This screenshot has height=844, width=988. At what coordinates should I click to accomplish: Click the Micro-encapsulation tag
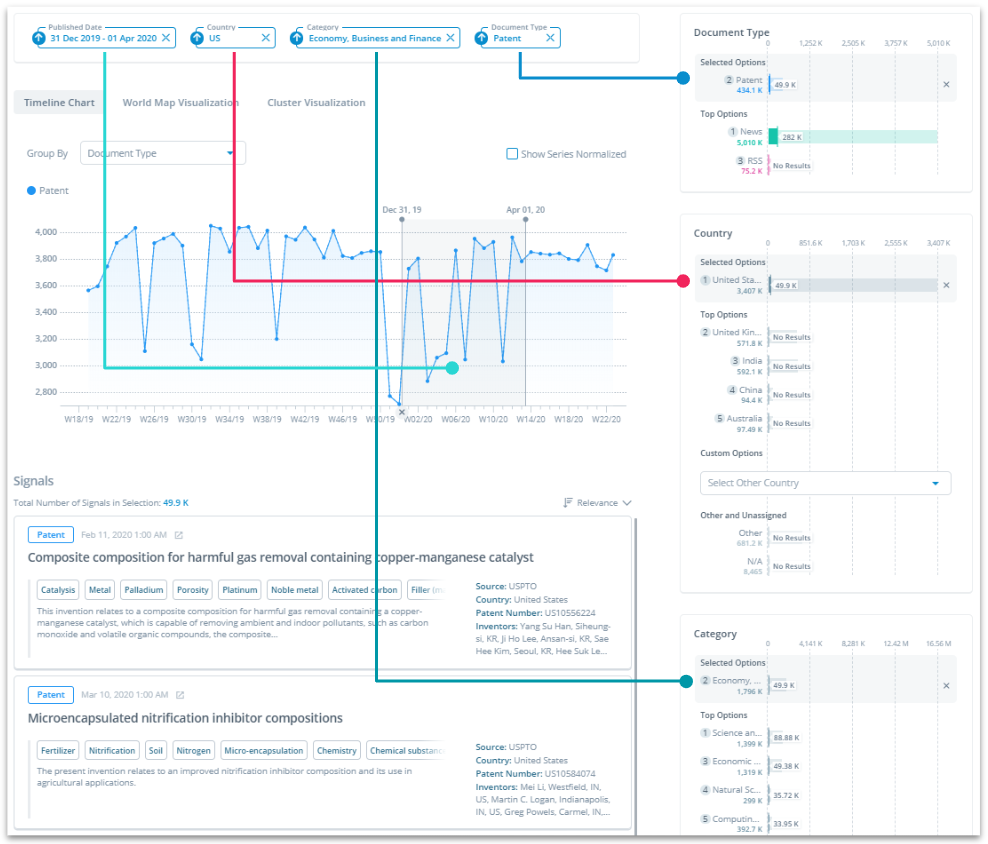[x=263, y=751]
